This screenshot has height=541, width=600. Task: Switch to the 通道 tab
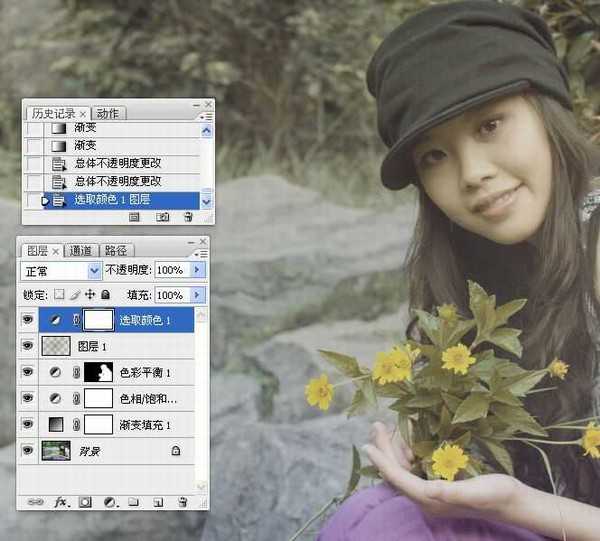81,250
